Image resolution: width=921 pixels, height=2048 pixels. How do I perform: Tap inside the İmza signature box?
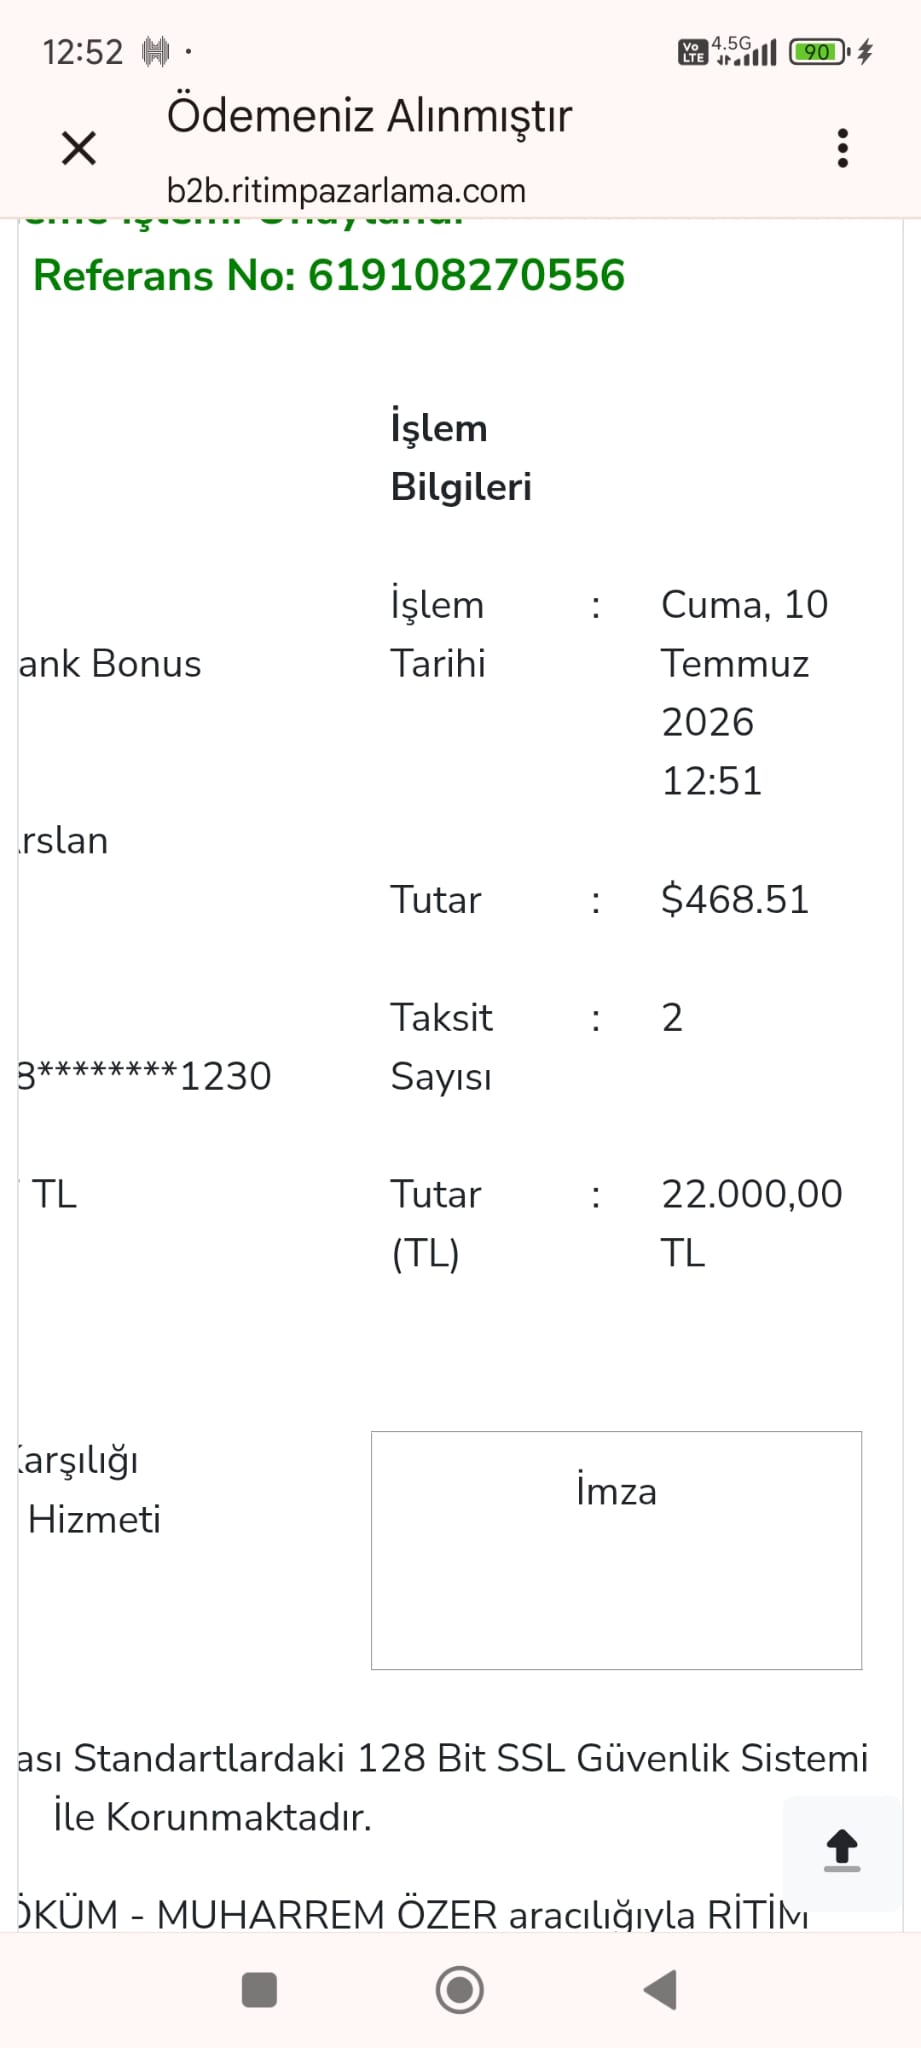(x=616, y=1550)
